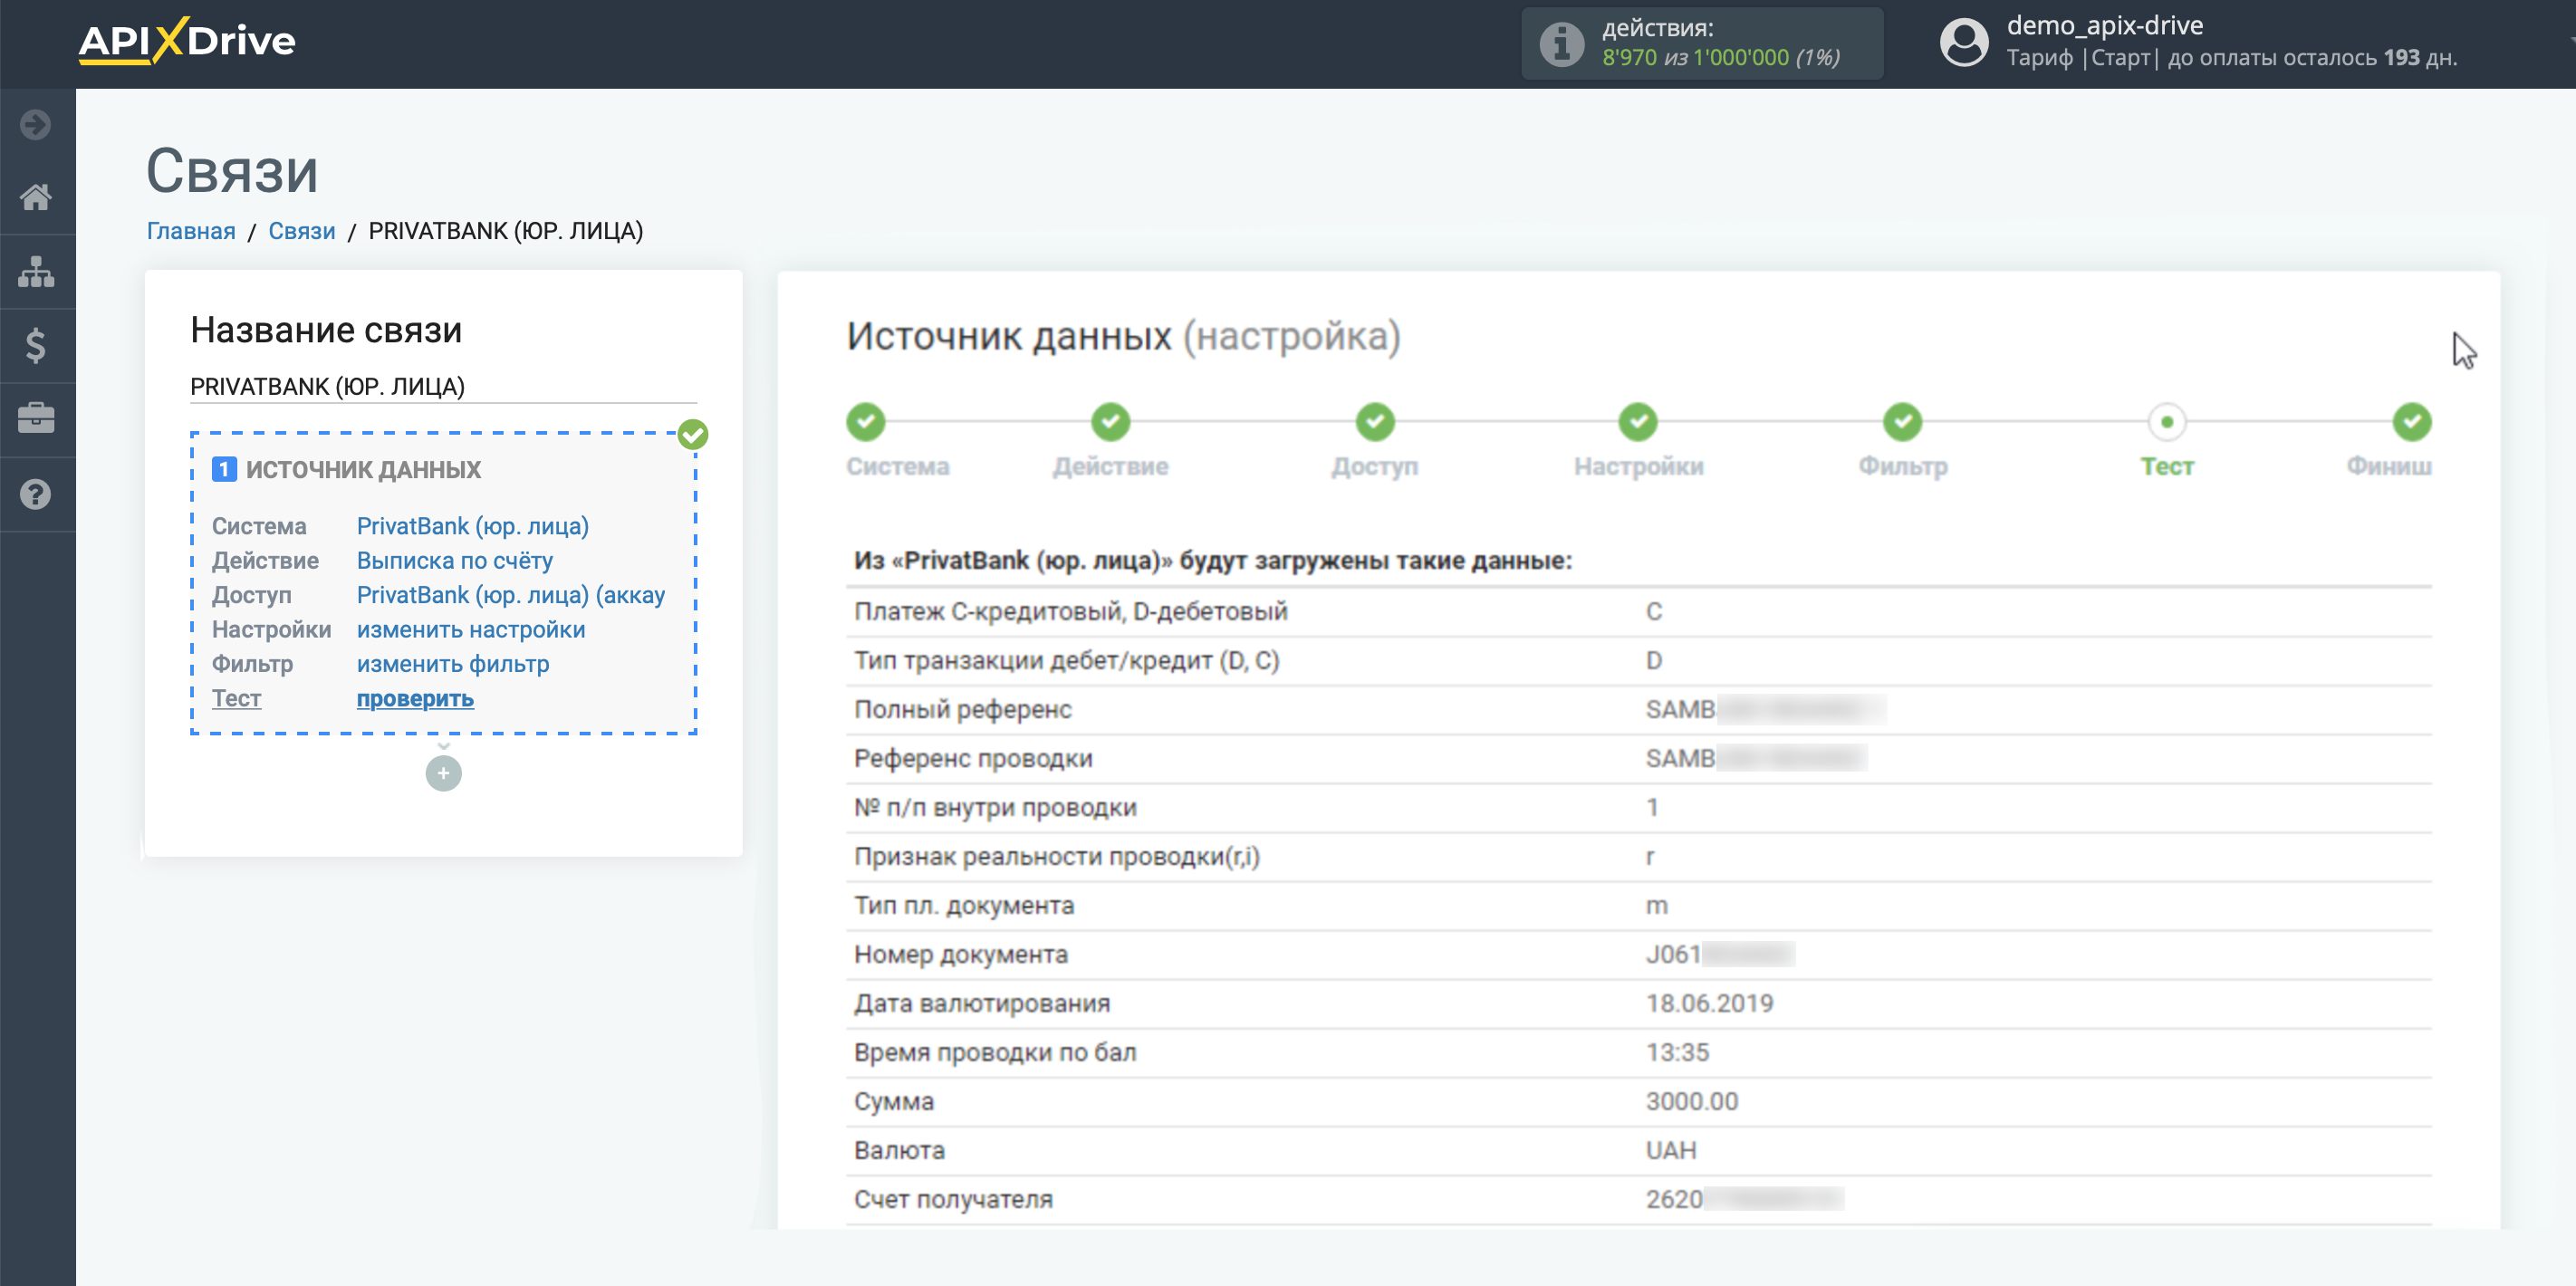Open Выписка по счёту action link
2576x1286 pixels.
pos(455,561)
